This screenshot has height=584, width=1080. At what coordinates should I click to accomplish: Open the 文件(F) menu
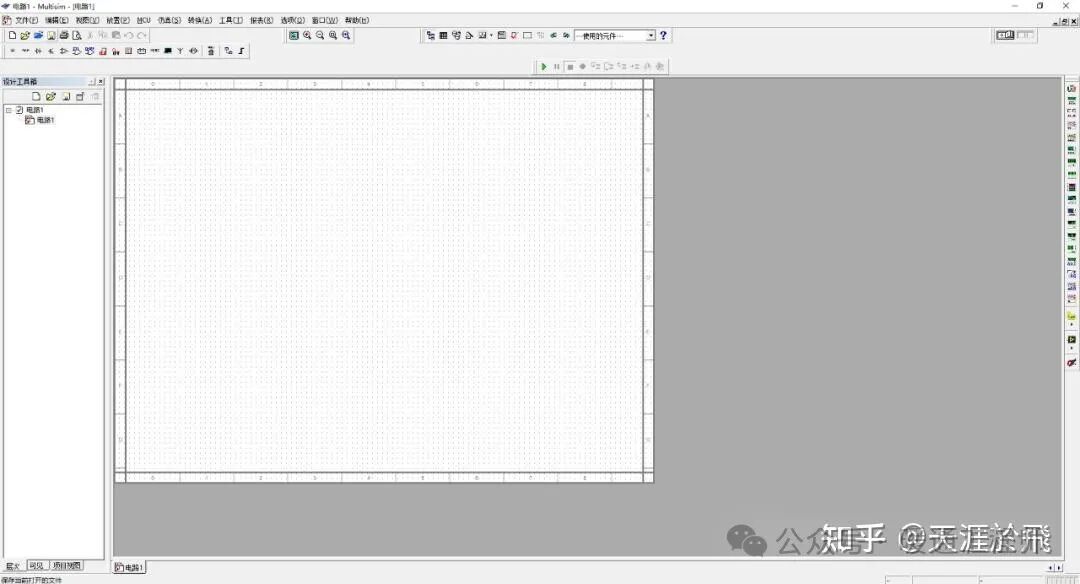tap(26, 20)
